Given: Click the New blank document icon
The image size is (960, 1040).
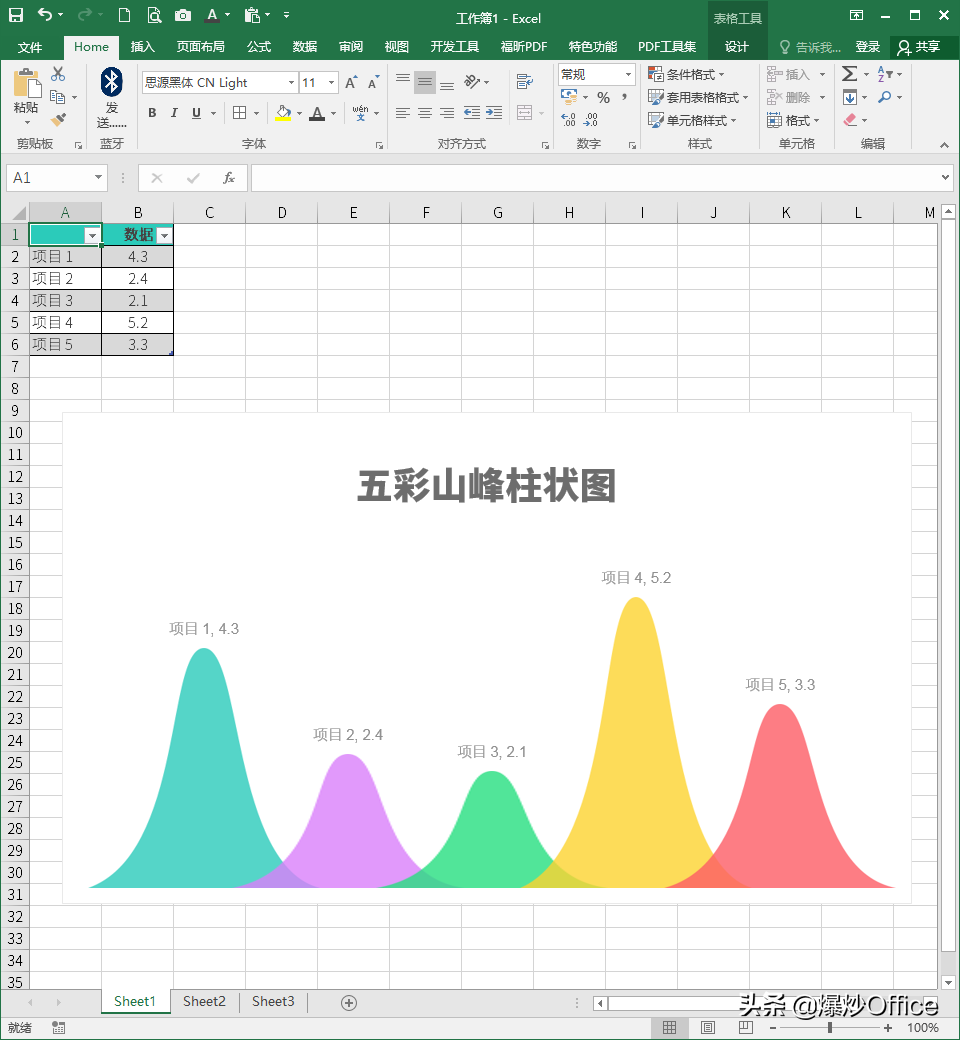Looking at the screenshot, I should pyautogui.click(x=124, y=15).
